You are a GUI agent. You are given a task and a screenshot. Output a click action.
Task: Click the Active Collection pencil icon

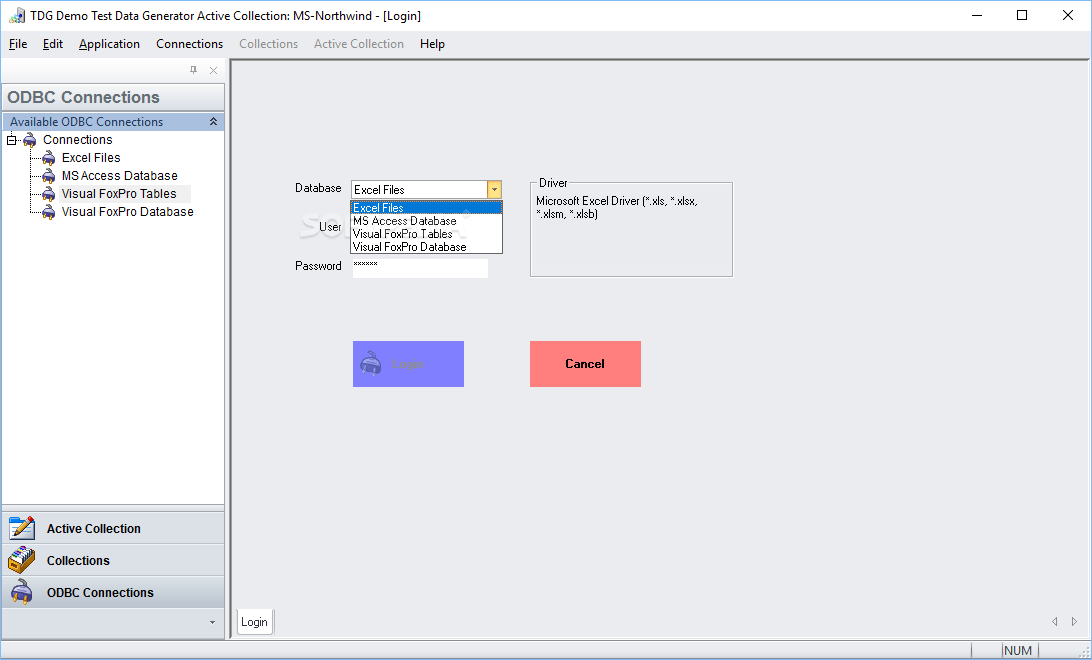[x=22, y=527]
